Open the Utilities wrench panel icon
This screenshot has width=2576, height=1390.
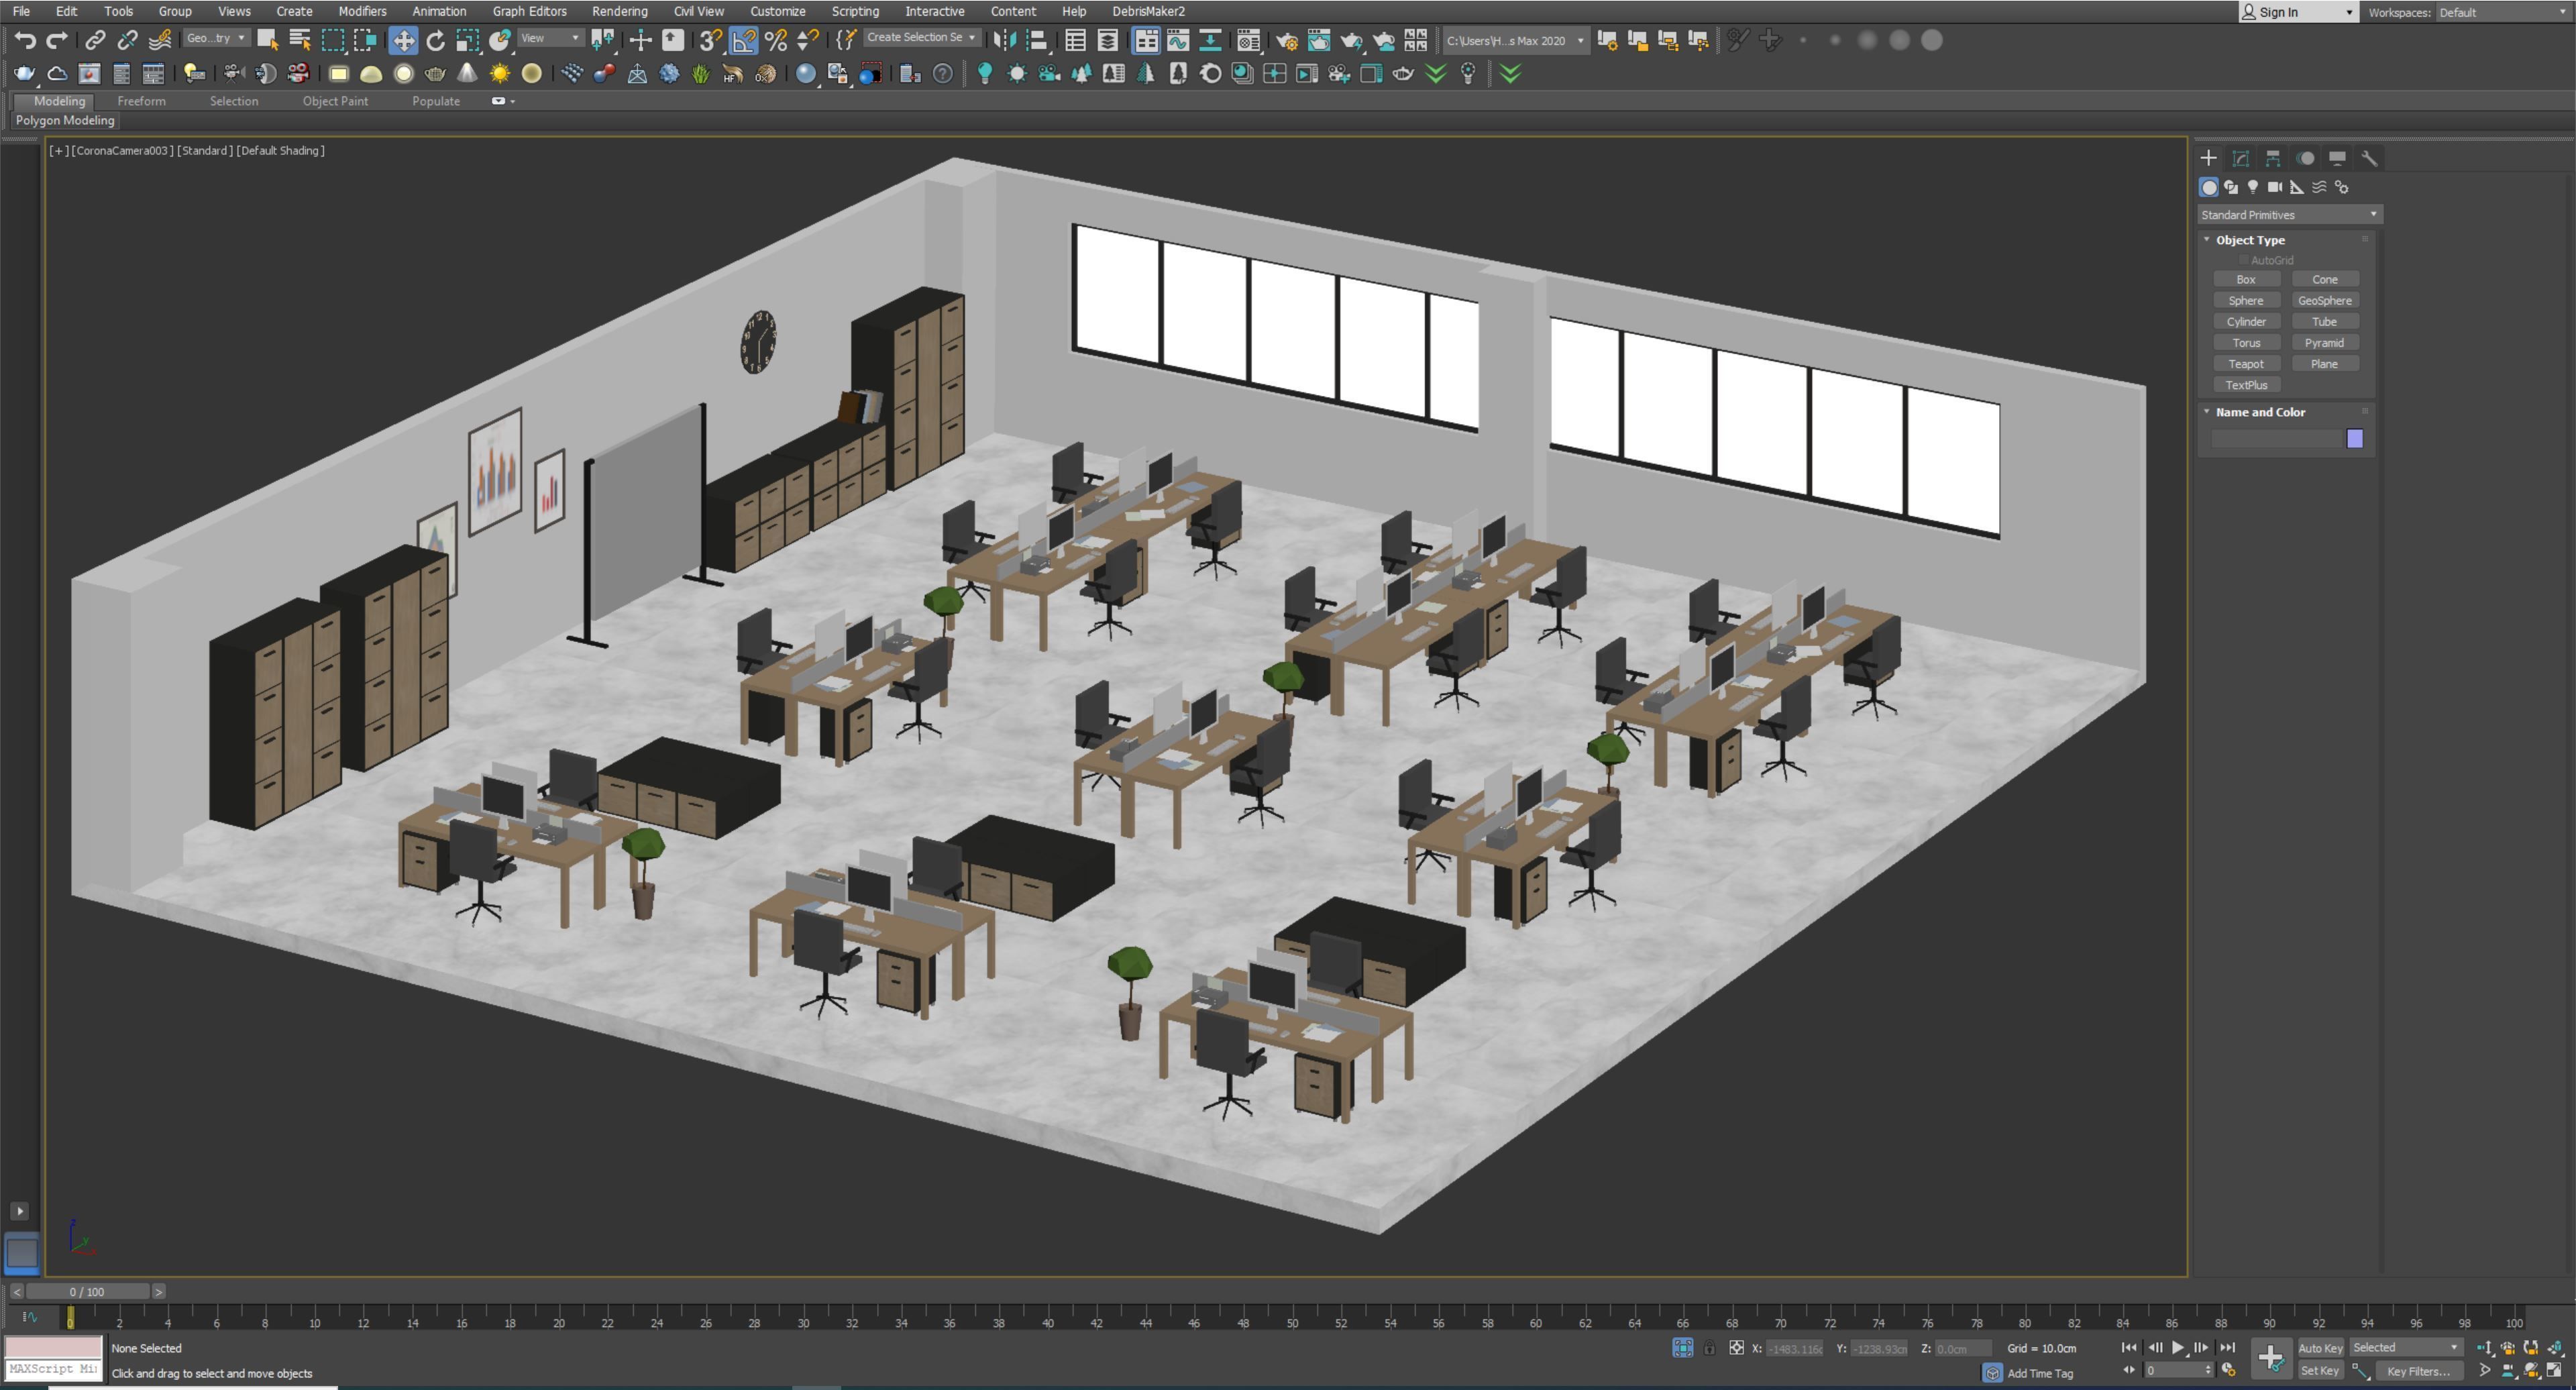(2369, 158)
